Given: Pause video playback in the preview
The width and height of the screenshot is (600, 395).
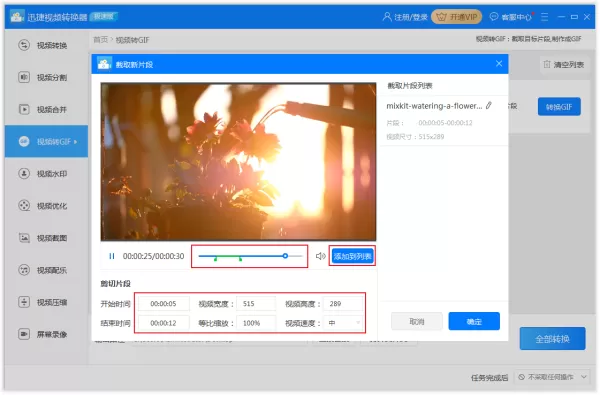Looking at the screenshot, I should 112,256.
